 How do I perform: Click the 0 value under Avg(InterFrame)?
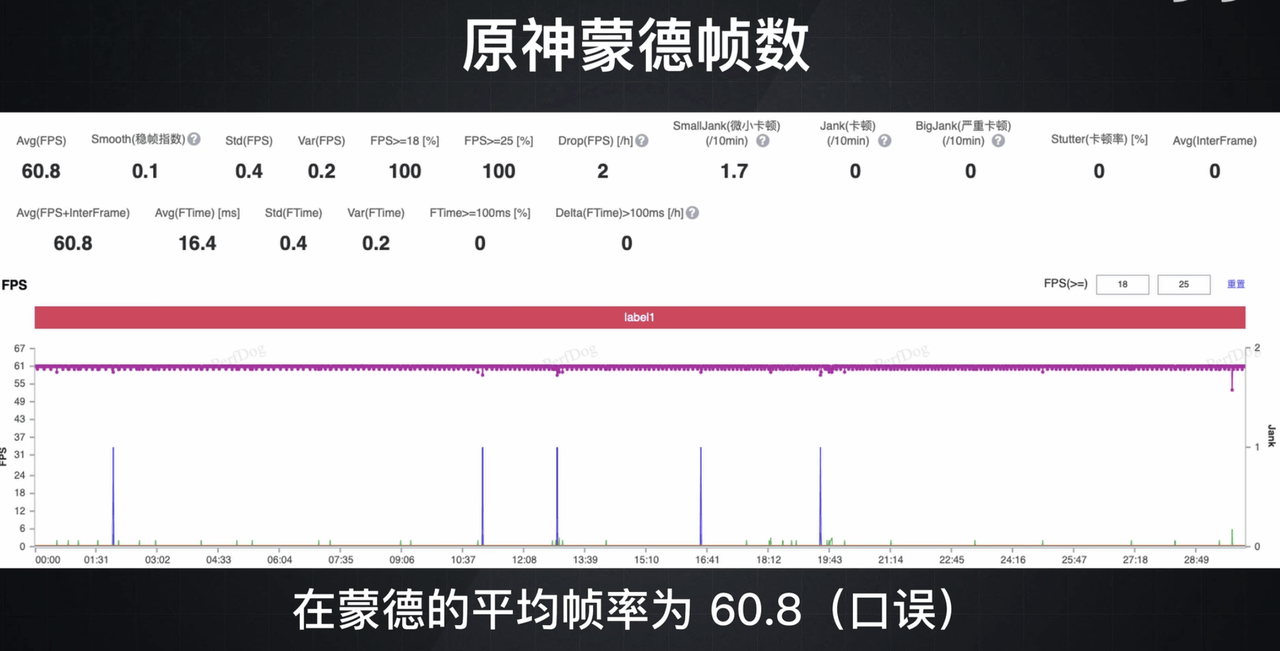[1215, 171]
